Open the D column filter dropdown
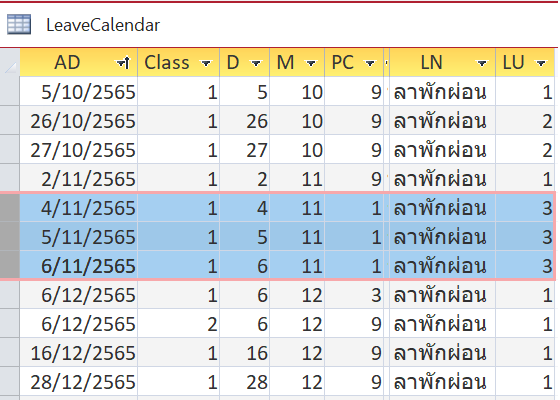Image resolution: width=560 pixels, height=400 pixels. tap(256, 64)
